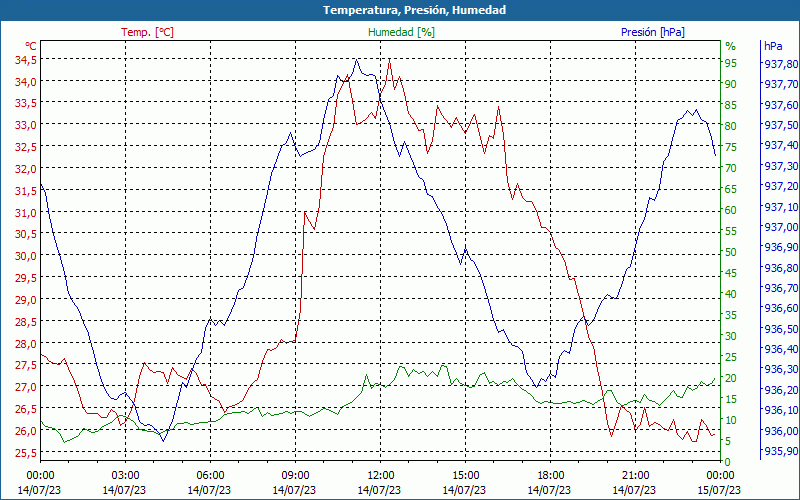Click the red '°C' unit label
Image resolution: width=800 pixels, height=500 pixels.
click(31, 46)
